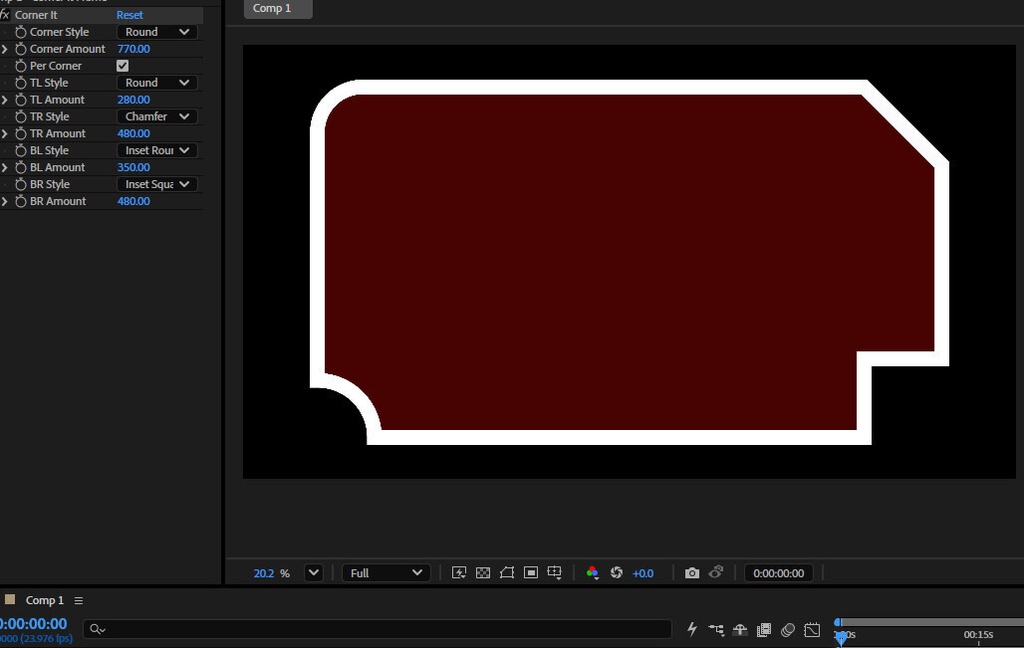Toggle BL Amount stopwatch

pos(21,168)
